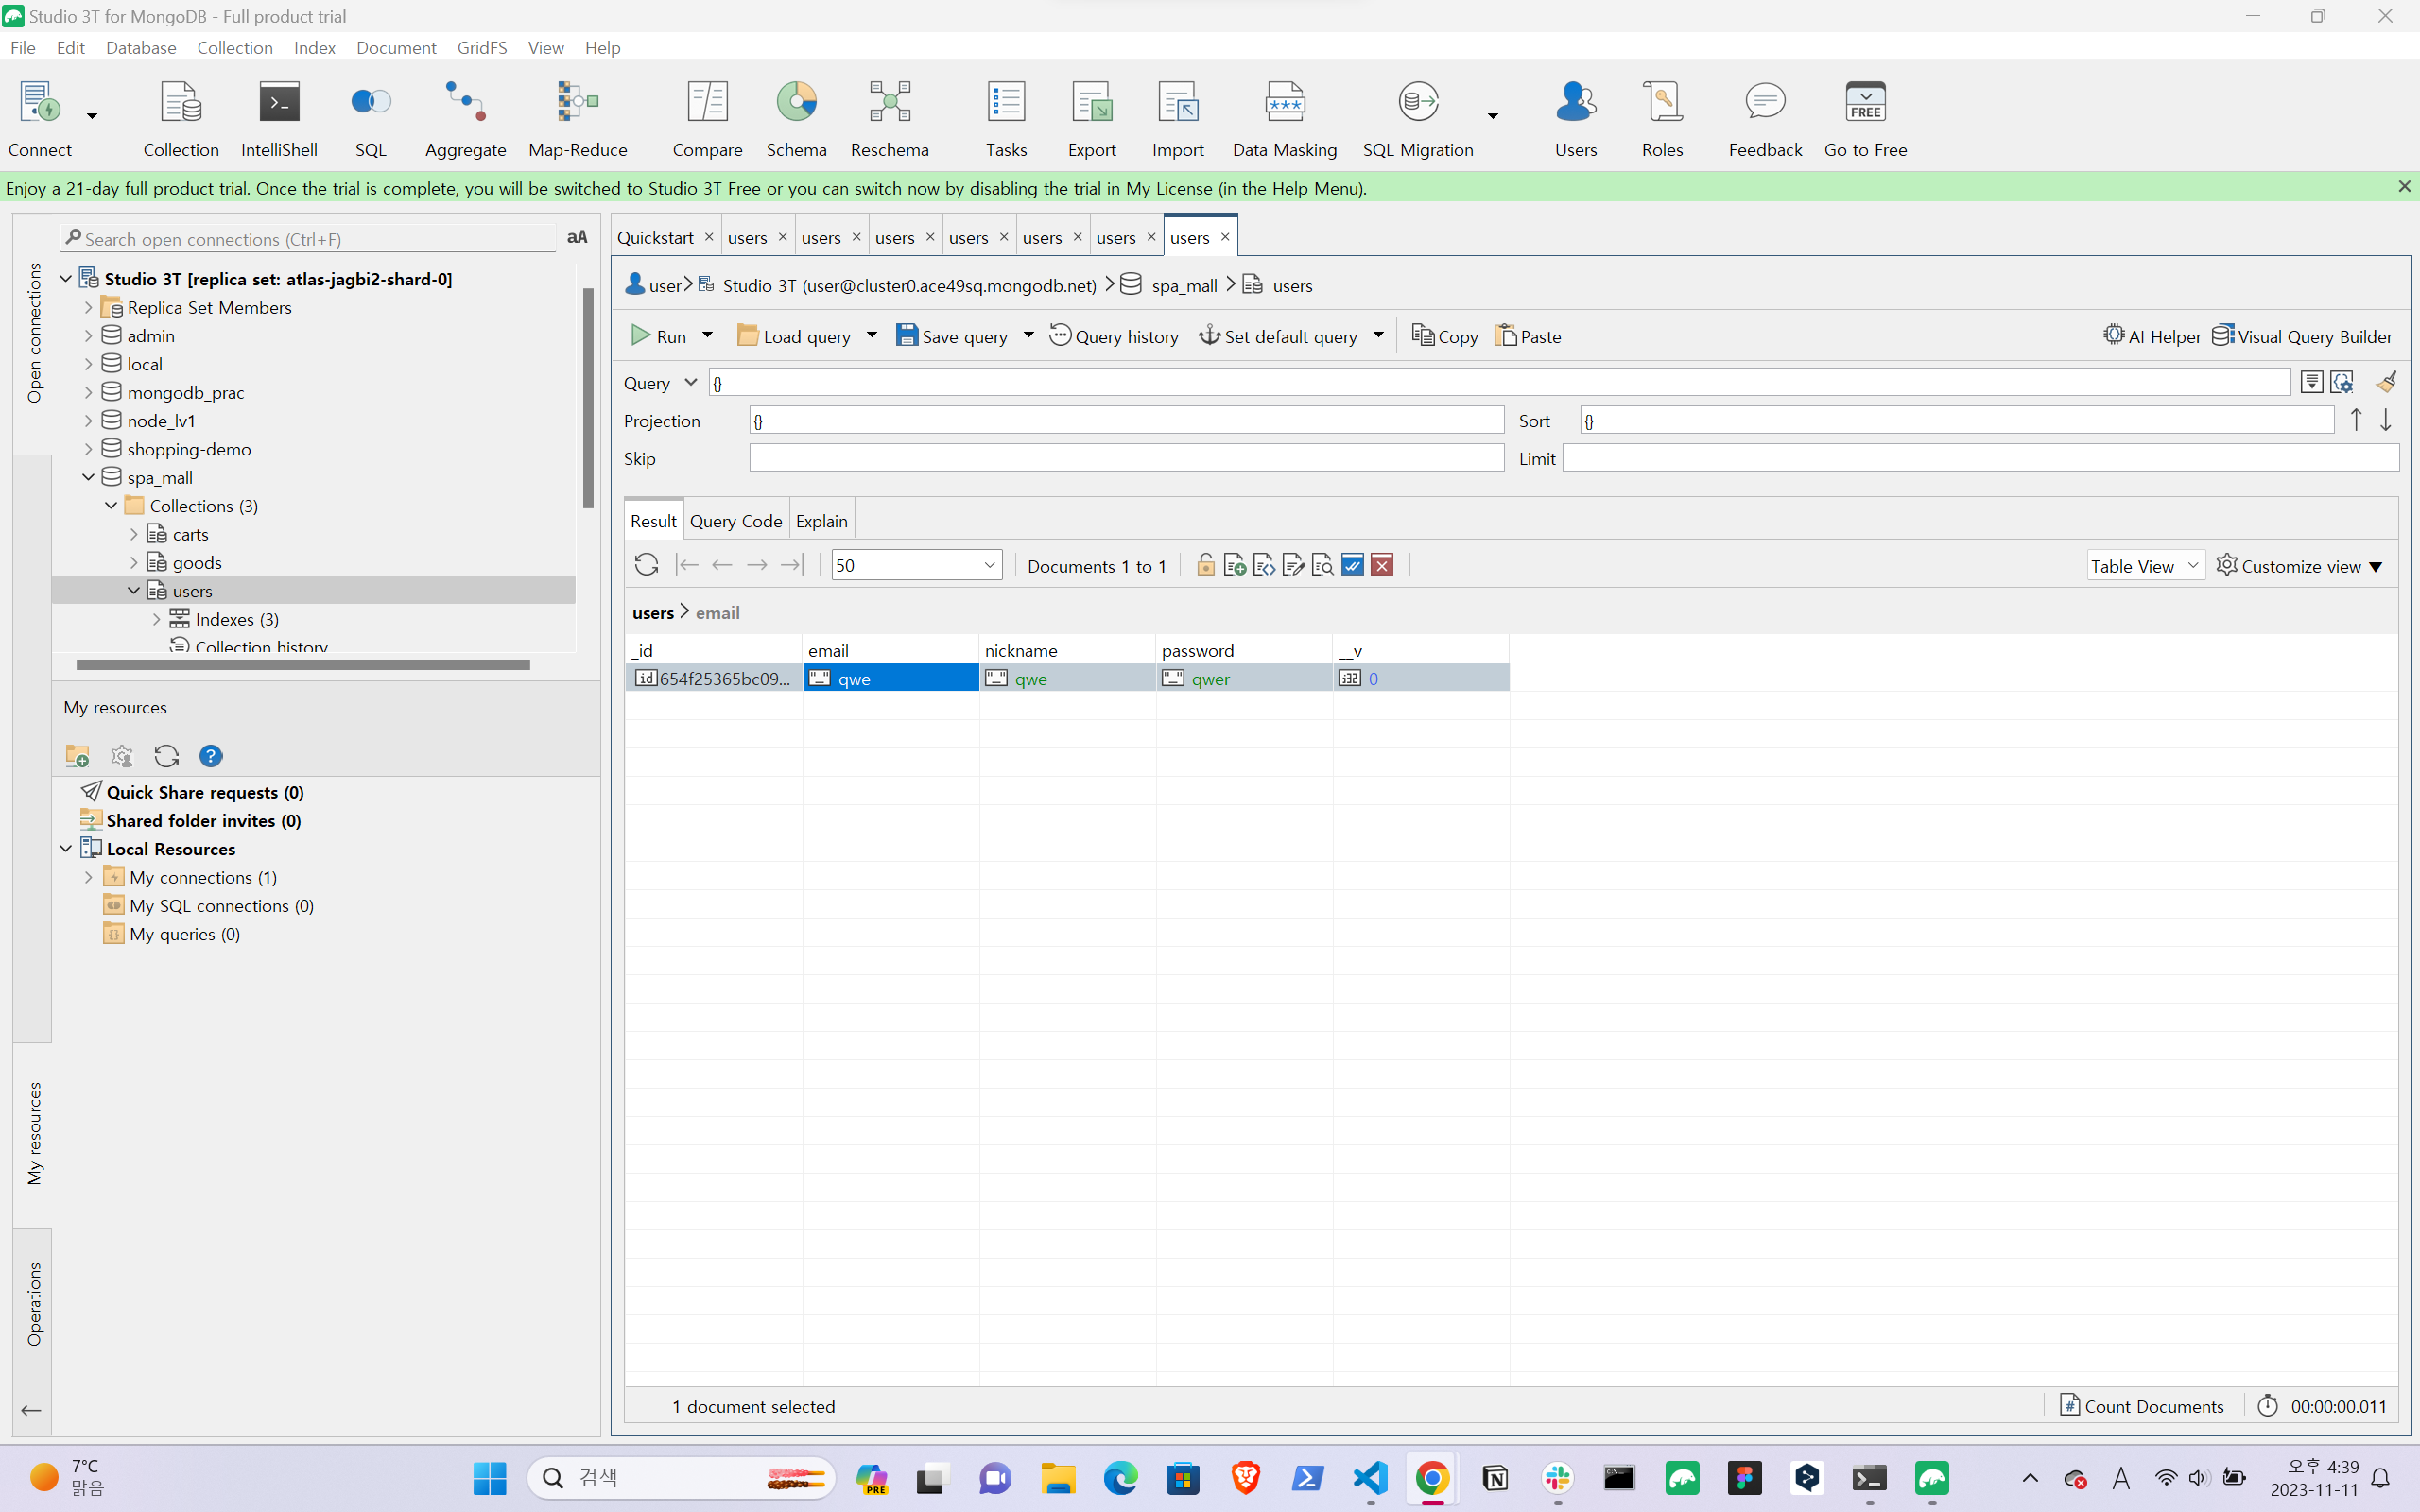Refresh the result documents

646,565
